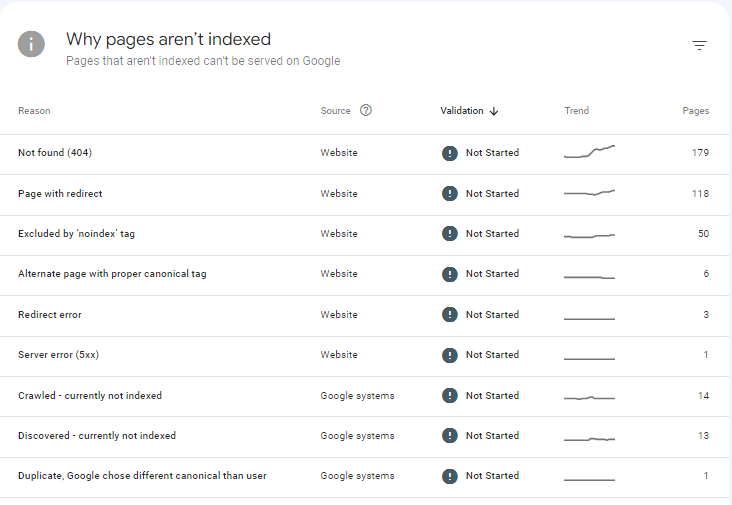The image size is (732, 505).
Task: Click the Redirect error status icon
Action: (x=450, y=315)
